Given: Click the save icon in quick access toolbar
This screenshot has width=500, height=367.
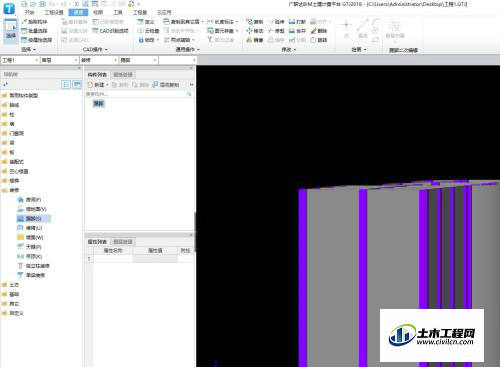Looking at the screenshot, I should pos(43,4).
